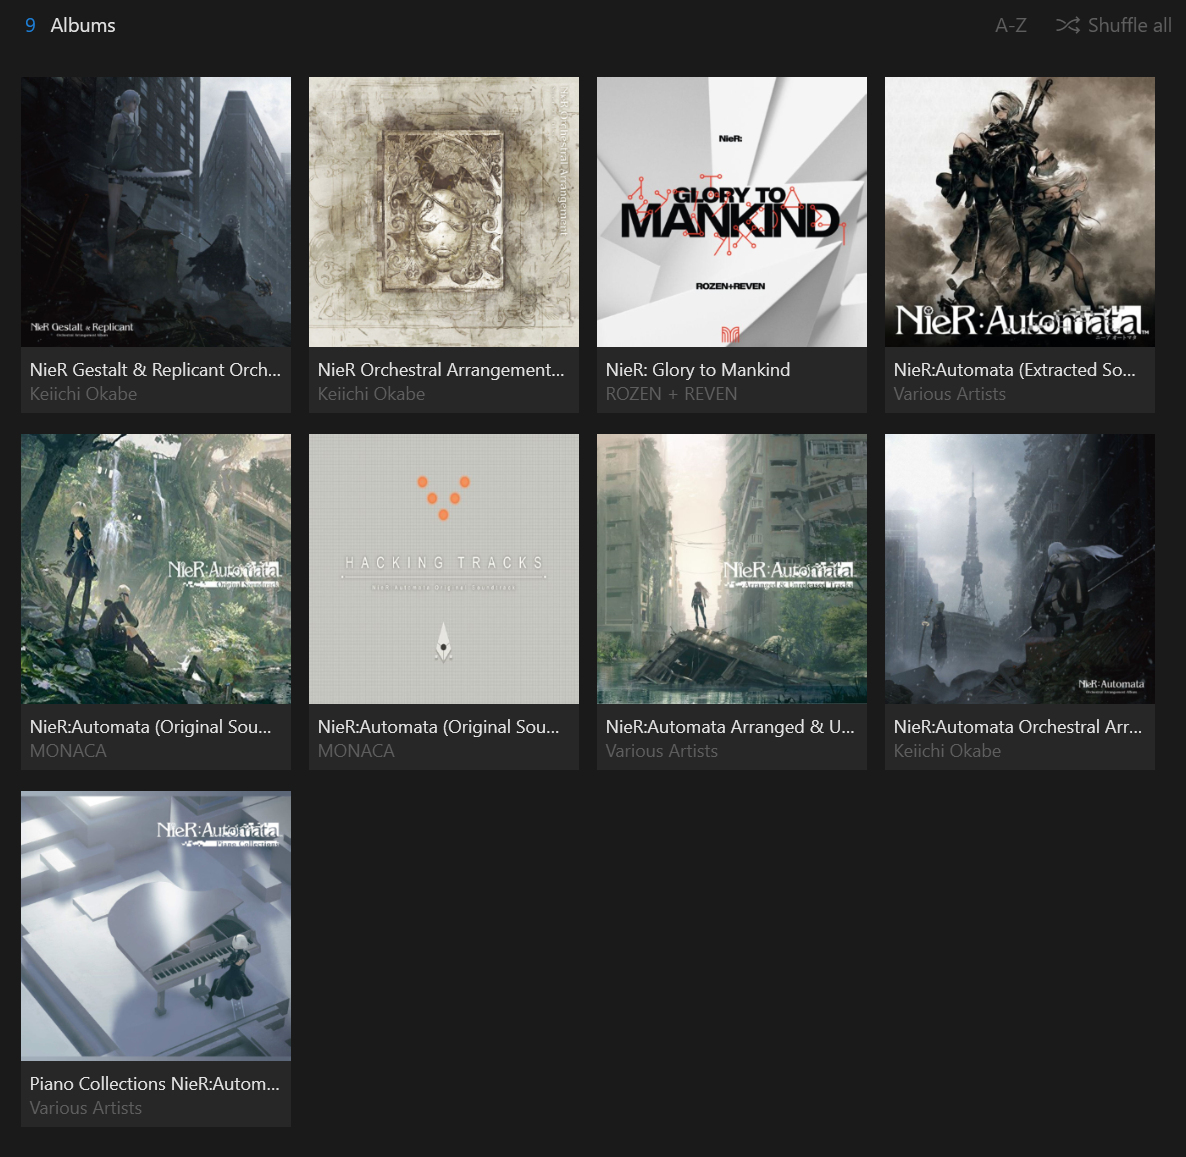1186x1157 pixels.
Task: Click the 'NieR:Automata Arranged & U...' title
Action: tap(730, 727)
